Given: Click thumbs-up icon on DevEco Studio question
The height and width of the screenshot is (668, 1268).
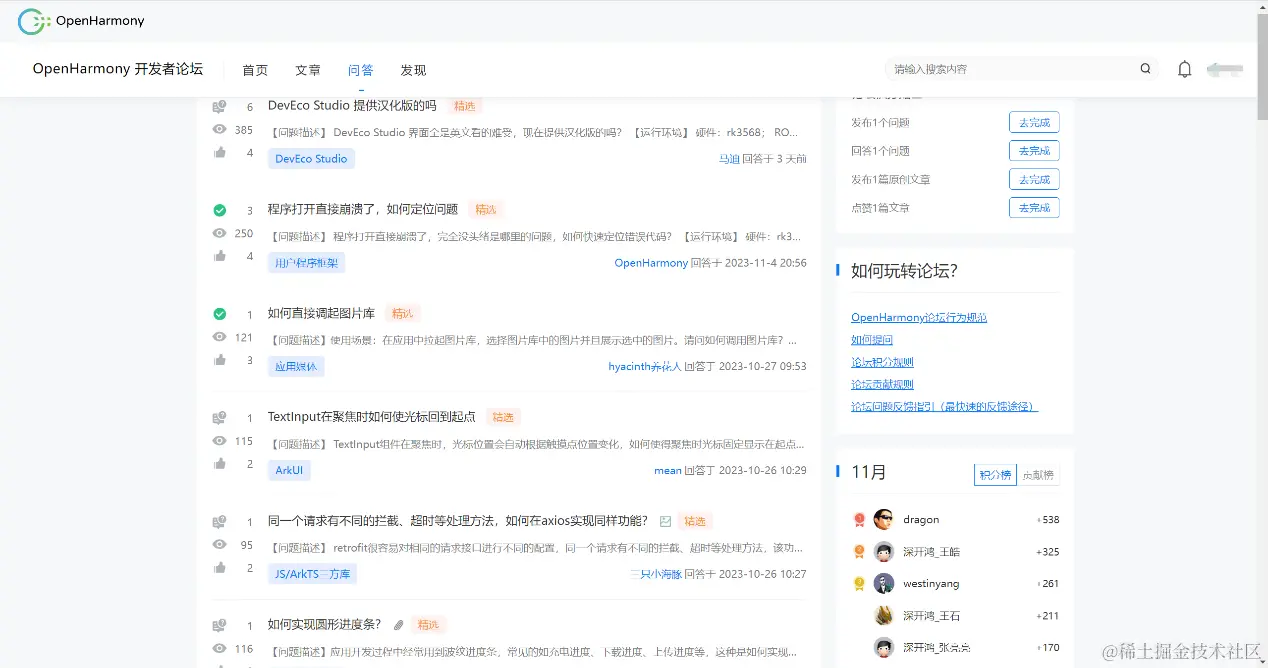Looking at the screenshot, I should point(219,153).
